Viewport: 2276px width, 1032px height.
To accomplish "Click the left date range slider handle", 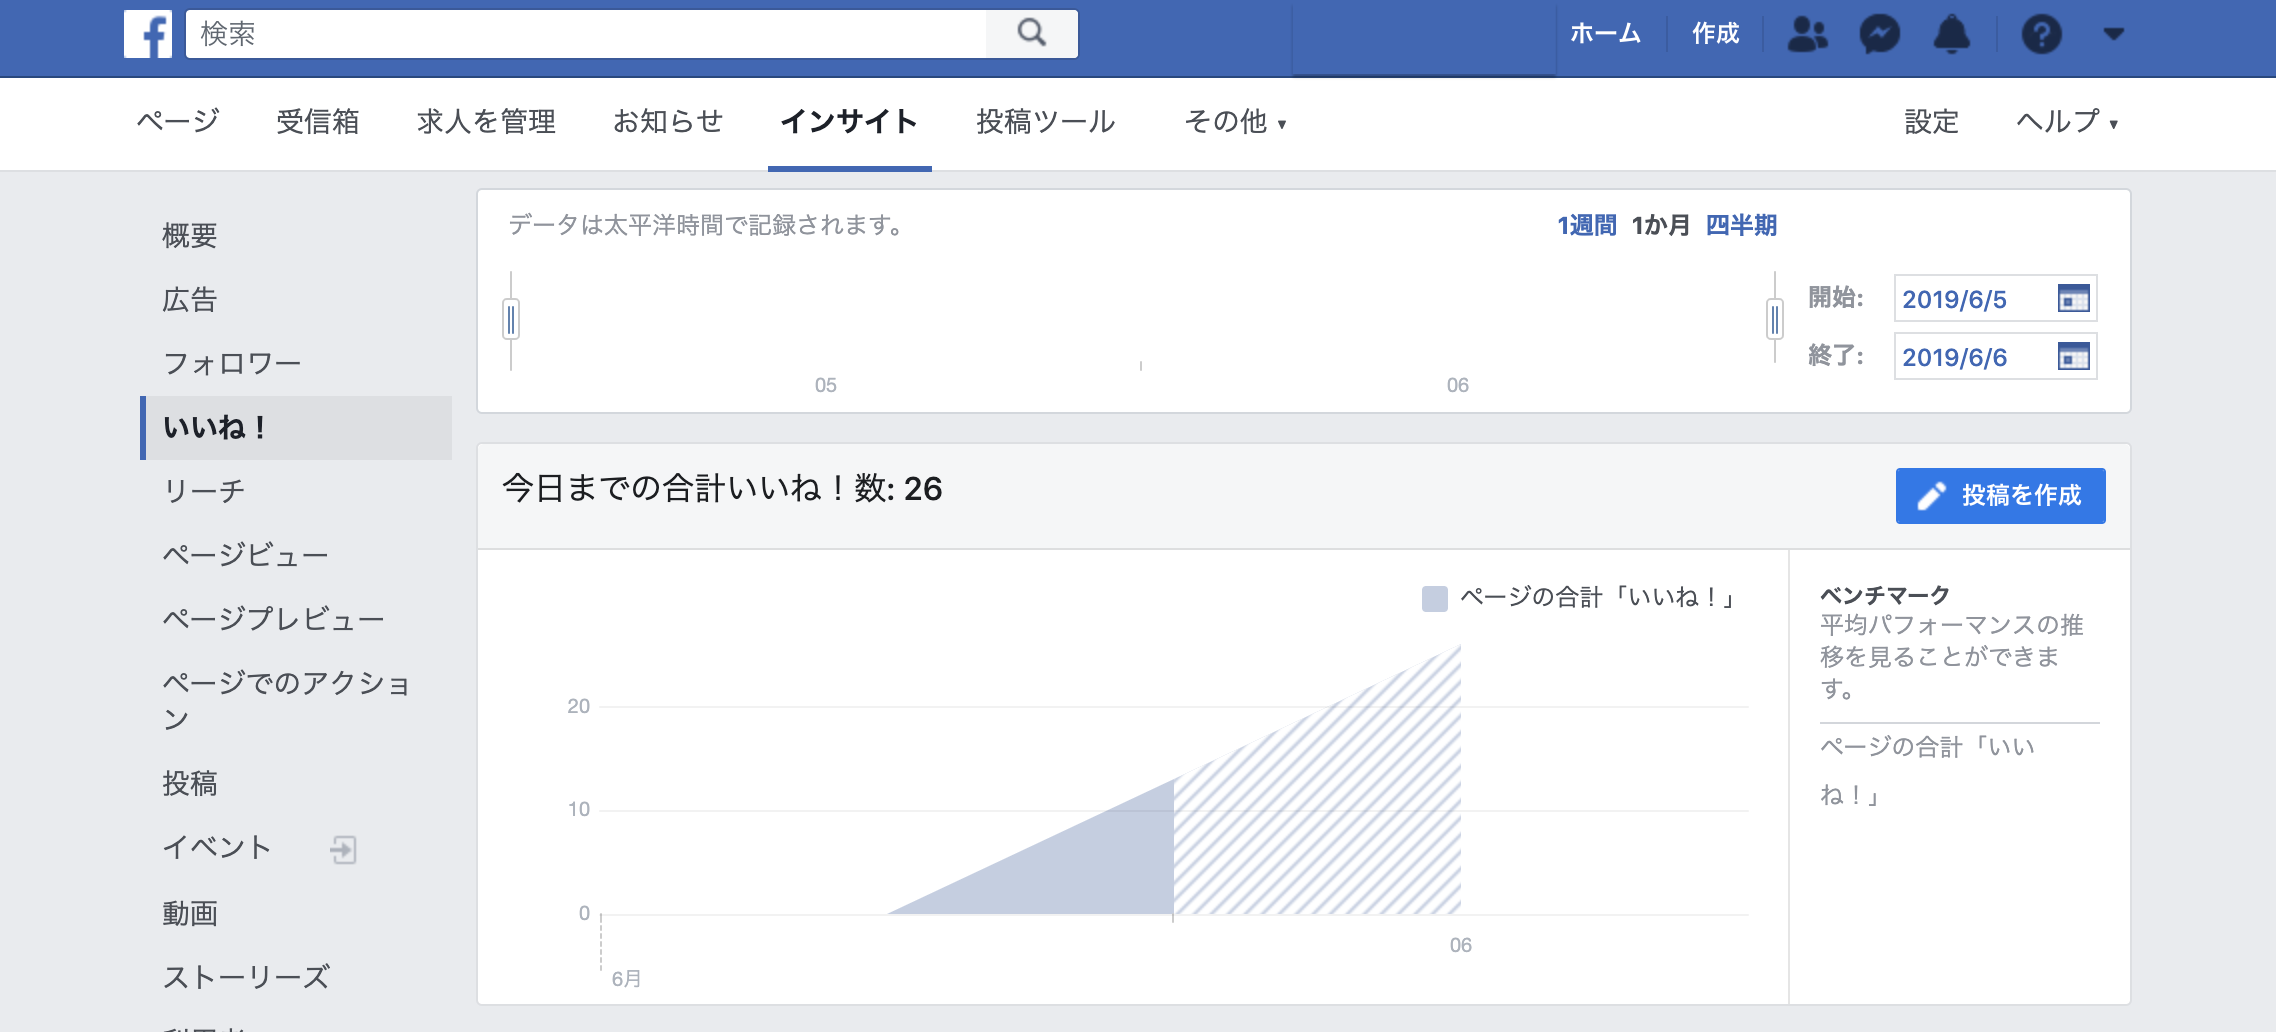I will click(x=511, y=320).
